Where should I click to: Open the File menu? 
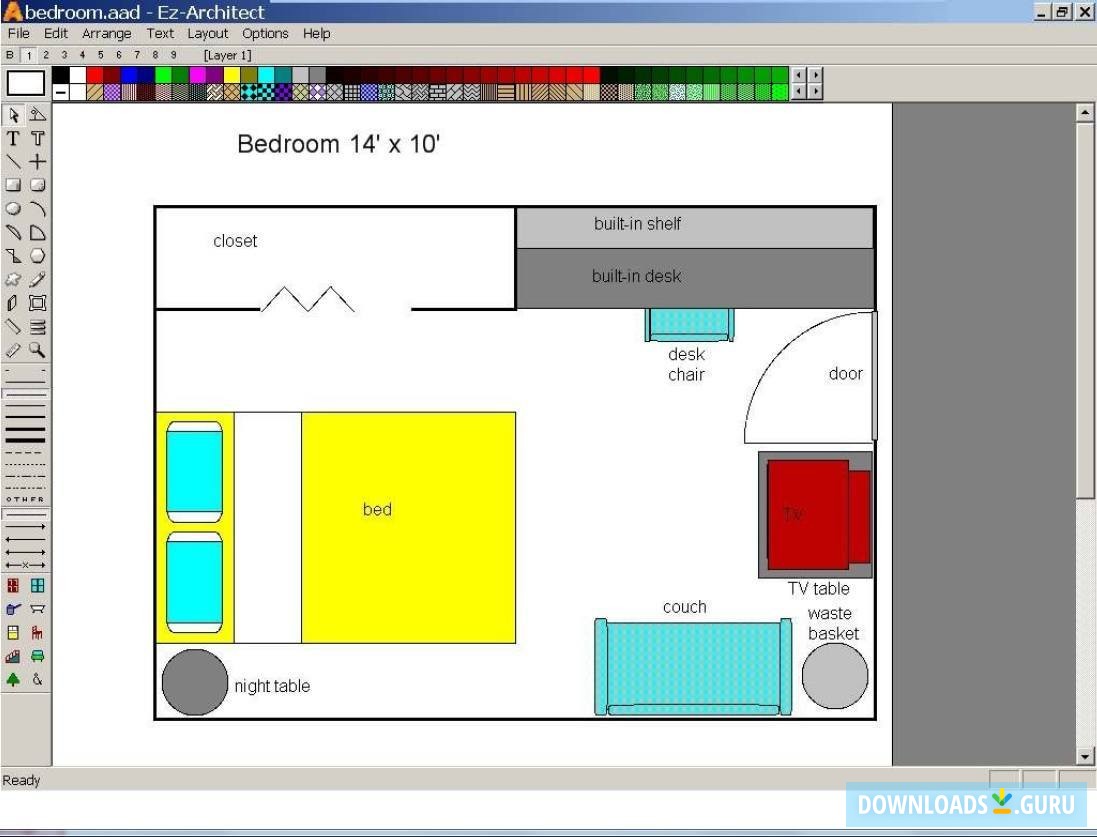click(x=19, y=34)
